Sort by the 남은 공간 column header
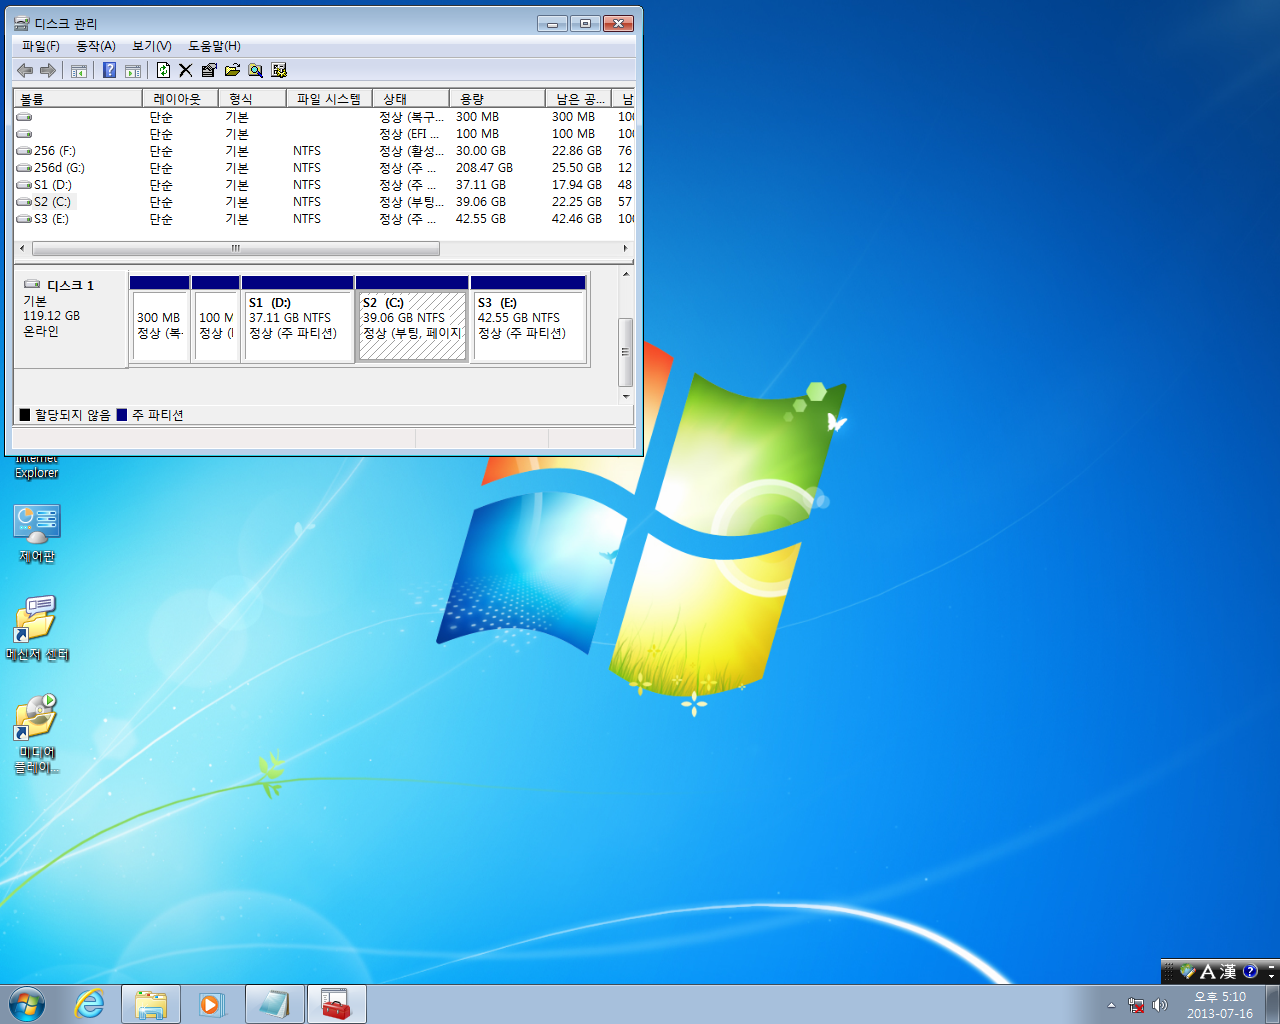The height and width of the screenshot is (1024, 1280). click(x=578, y=99)
